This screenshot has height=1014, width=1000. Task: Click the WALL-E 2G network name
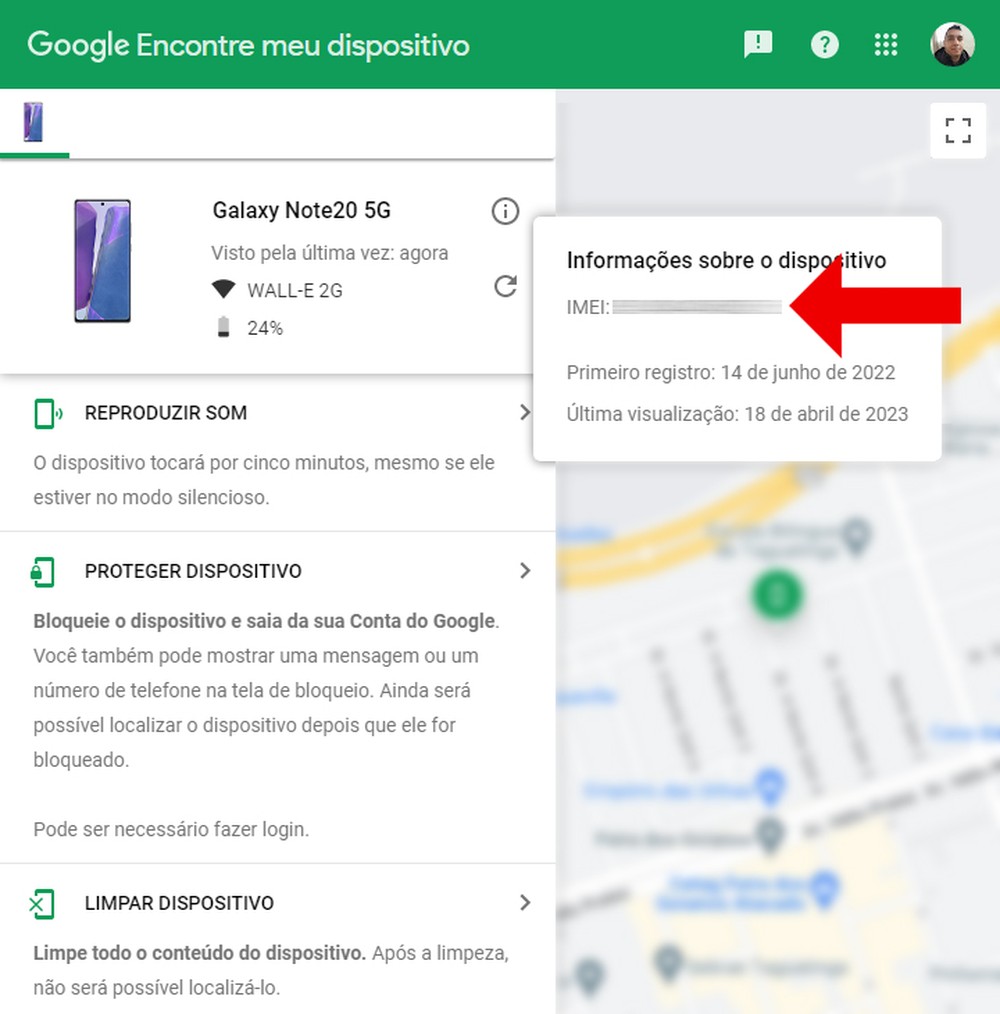pyautogui.click(x=295, y=291)
